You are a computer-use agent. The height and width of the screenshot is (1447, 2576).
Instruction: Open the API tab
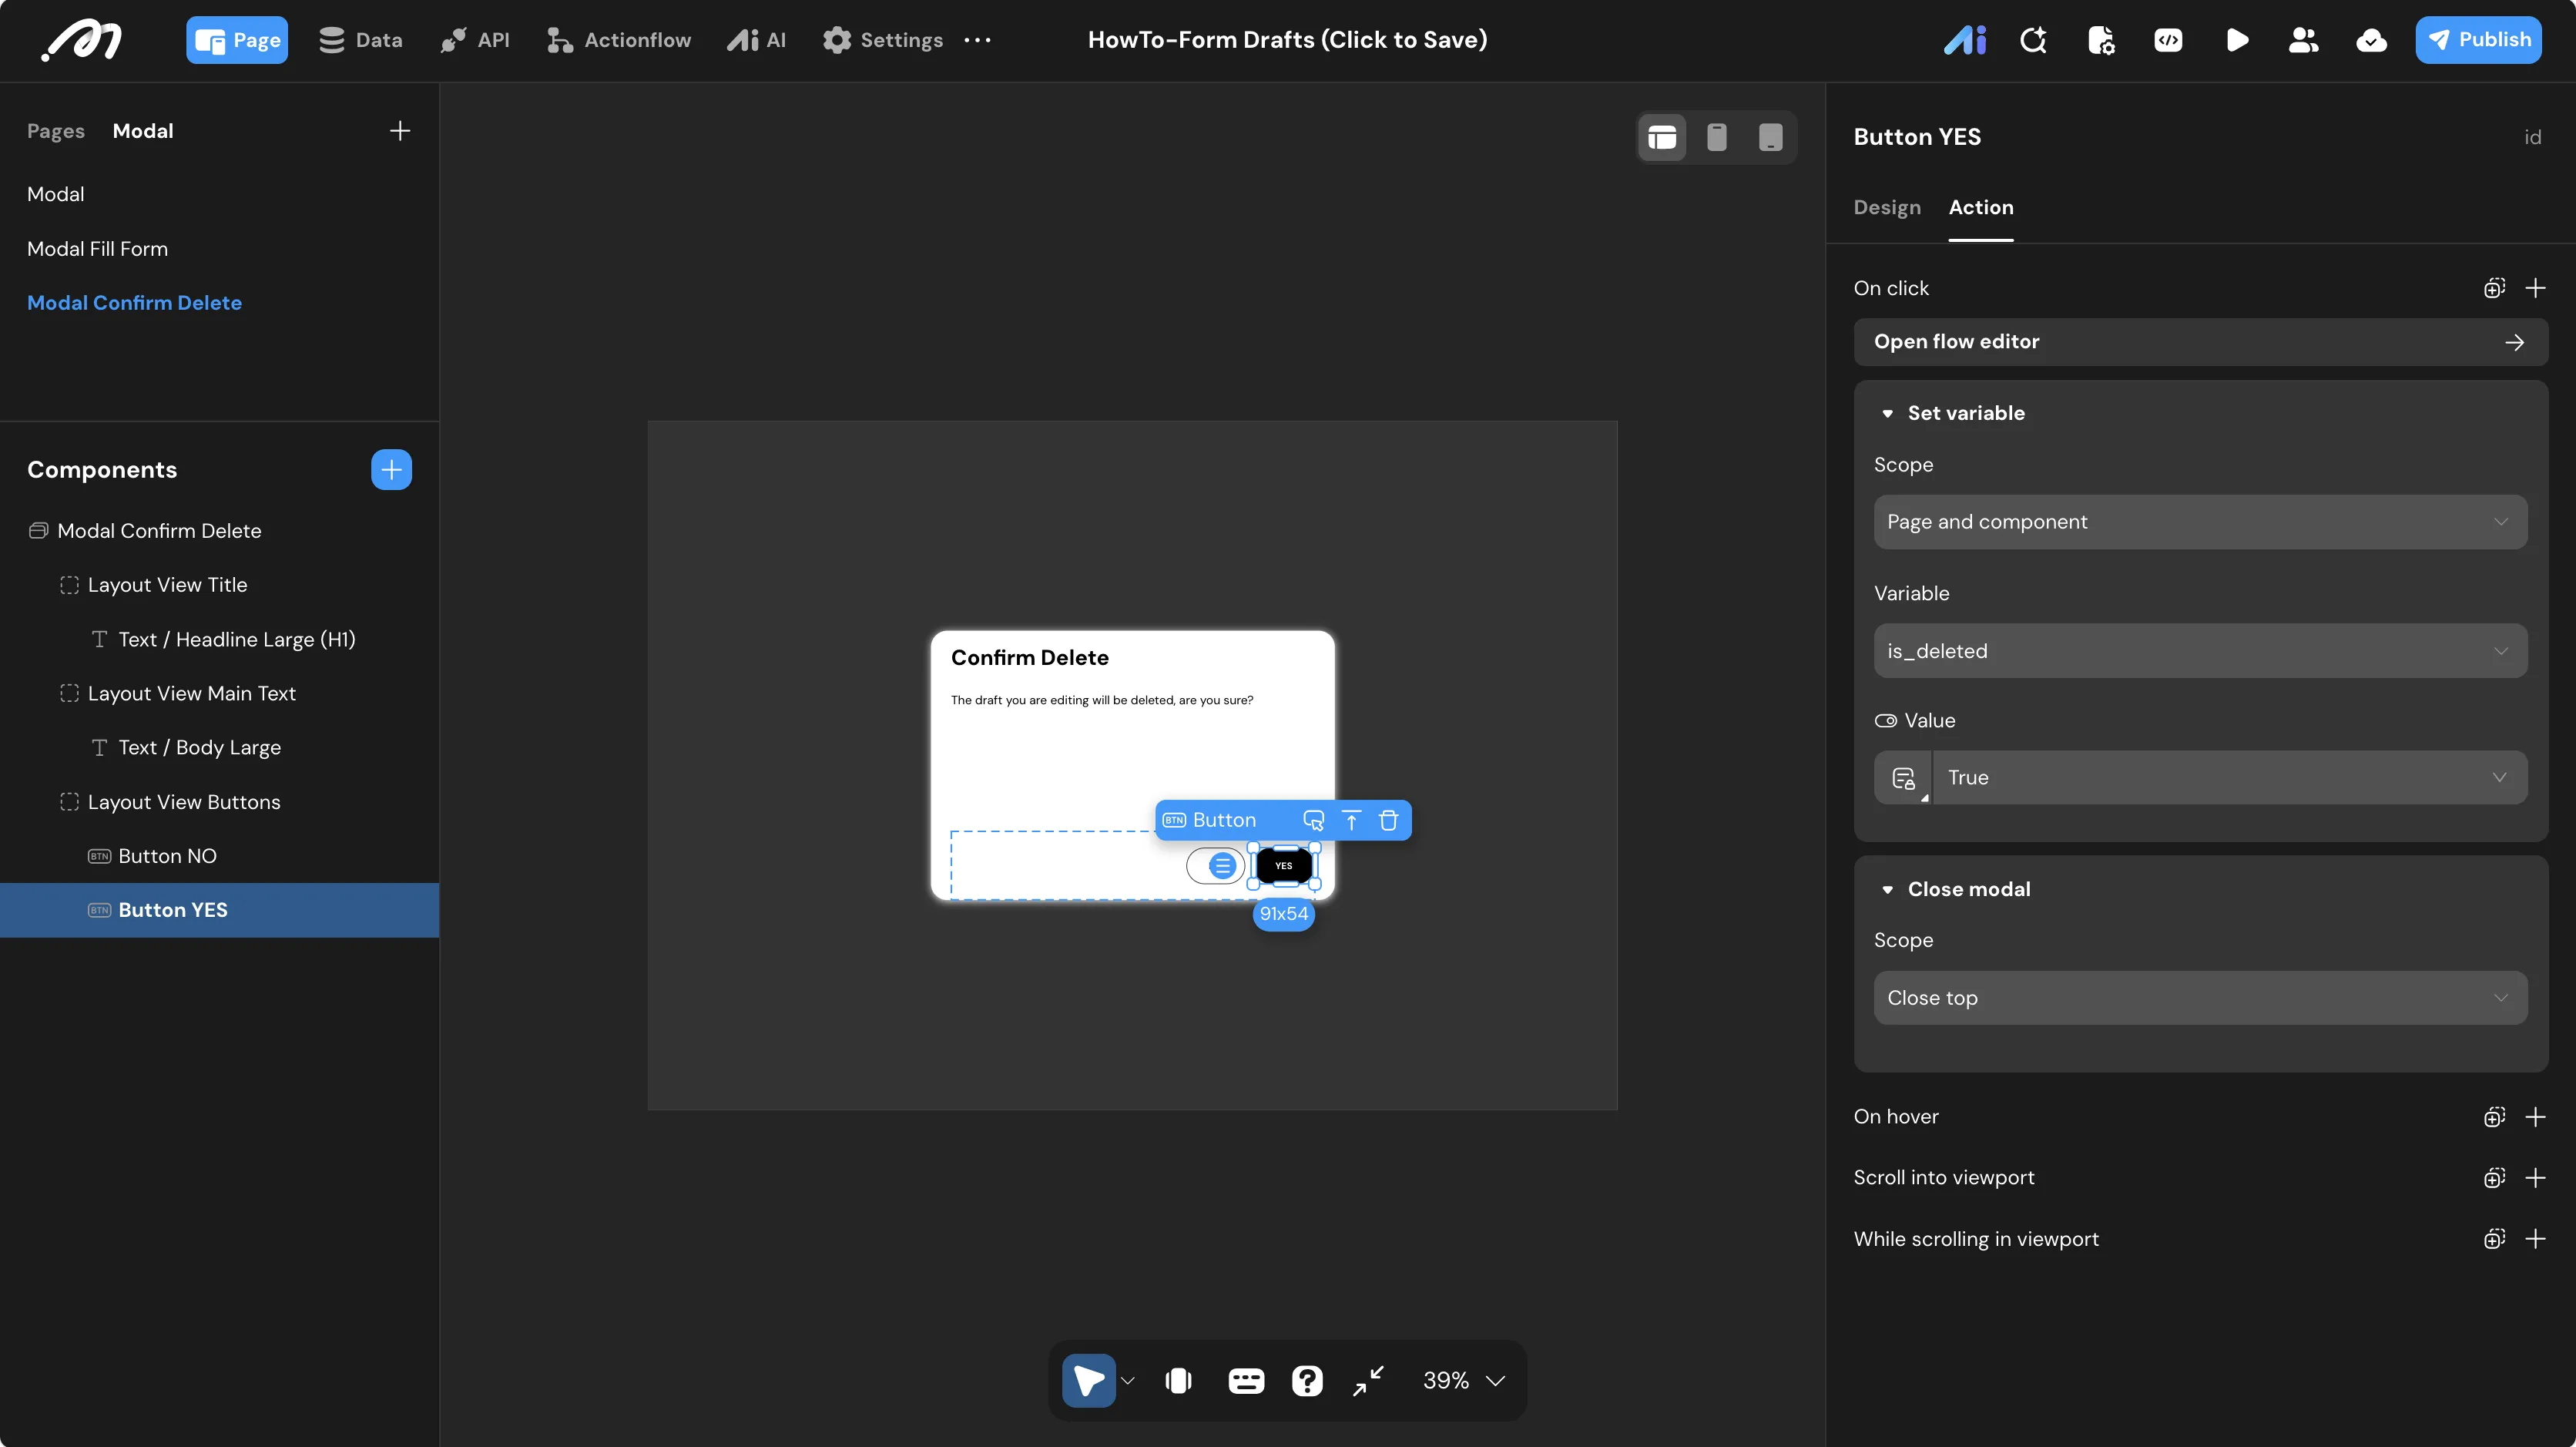point(475,40)
